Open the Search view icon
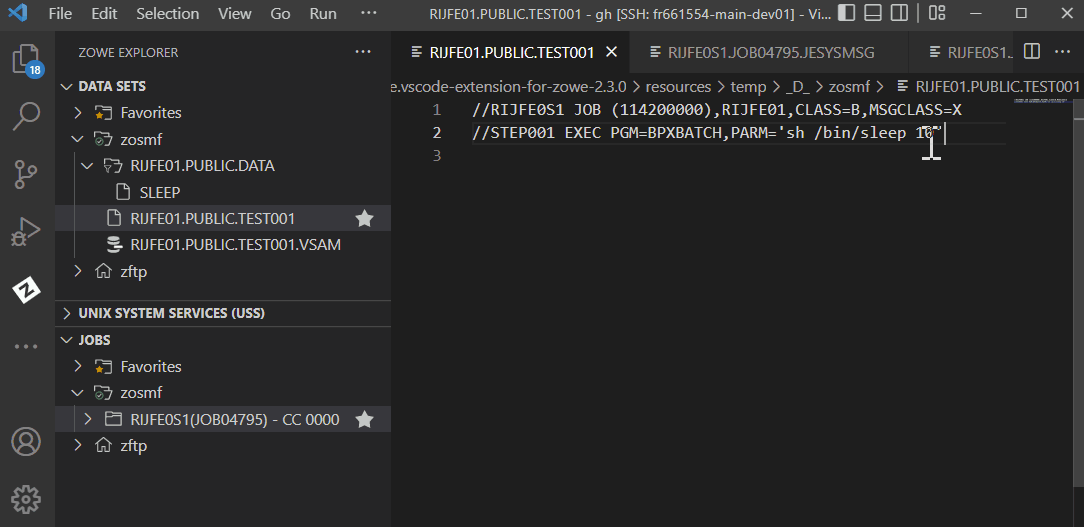1084x527 pixels. (x=26, y=116)
